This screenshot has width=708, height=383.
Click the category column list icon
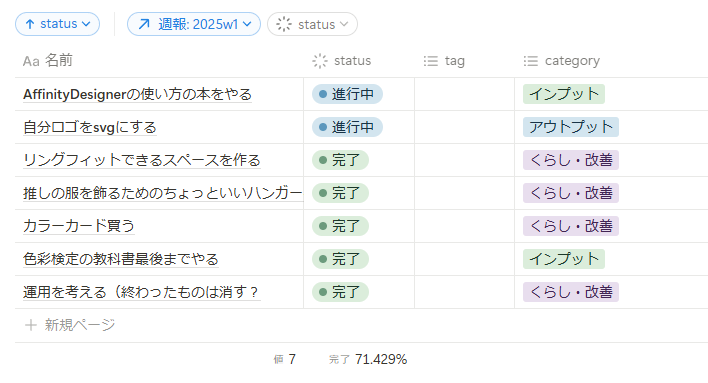tap(531, 61)
